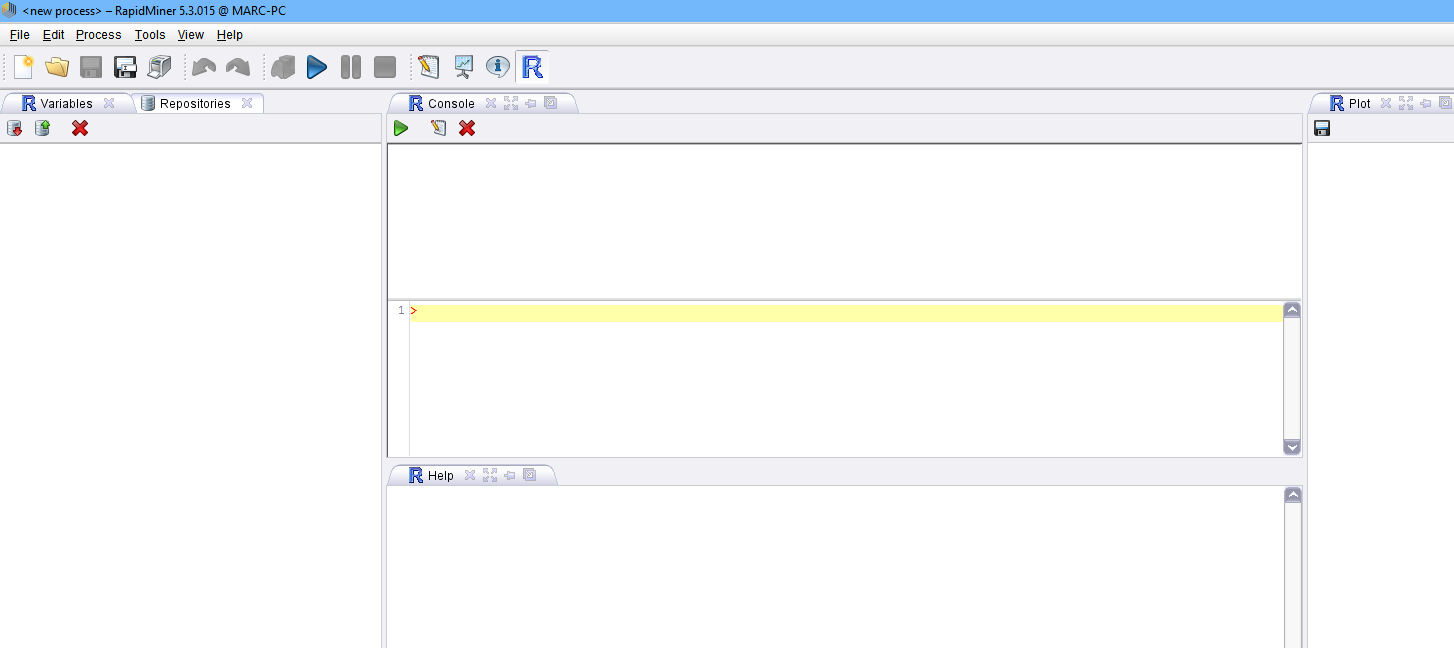Screen dimensions: 1454x648
Task: Print the process using the printer icon
Action: pyautogui.click(x=159, y=67)
